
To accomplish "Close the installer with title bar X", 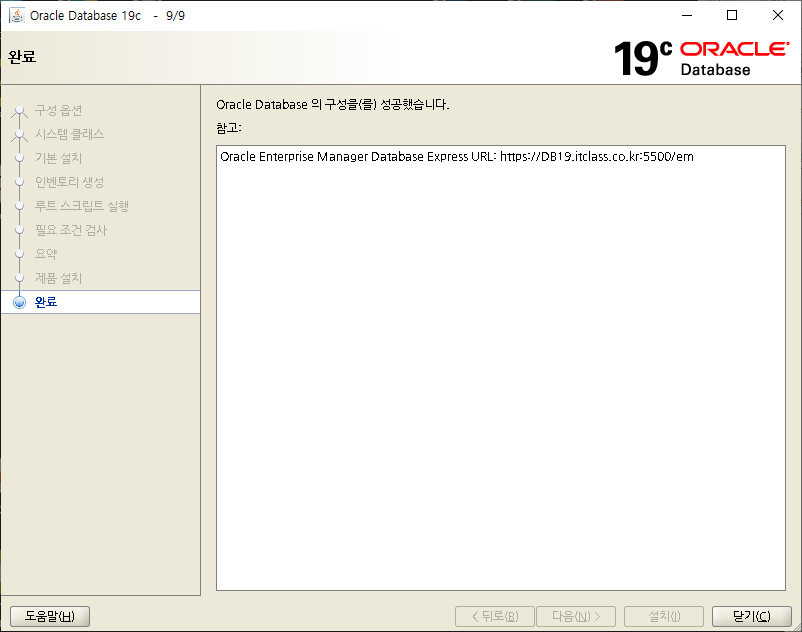I will (x=777, y=15).
